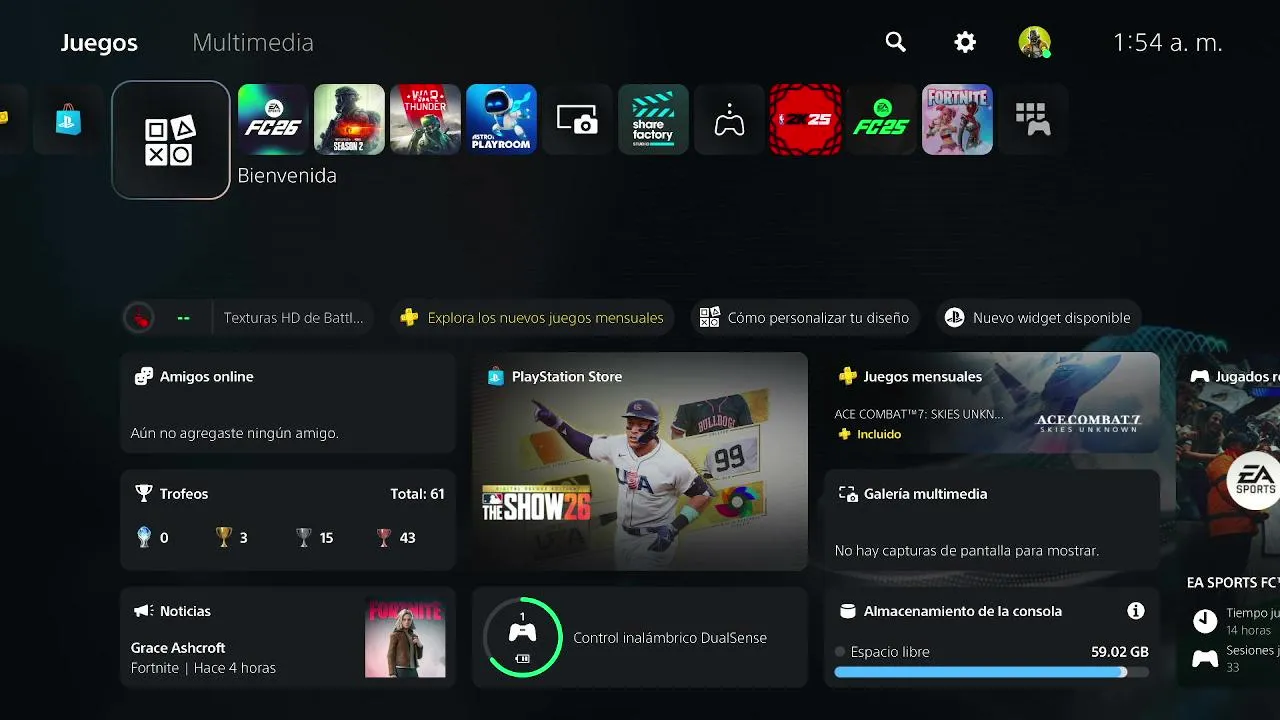Launch Astro's Playroom game tile
The image size is (1280, 720).
(x=501, y=119)
